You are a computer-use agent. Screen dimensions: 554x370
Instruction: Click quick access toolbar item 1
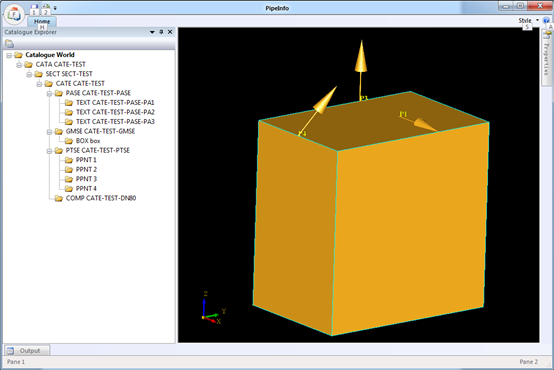tap(34, 10)
